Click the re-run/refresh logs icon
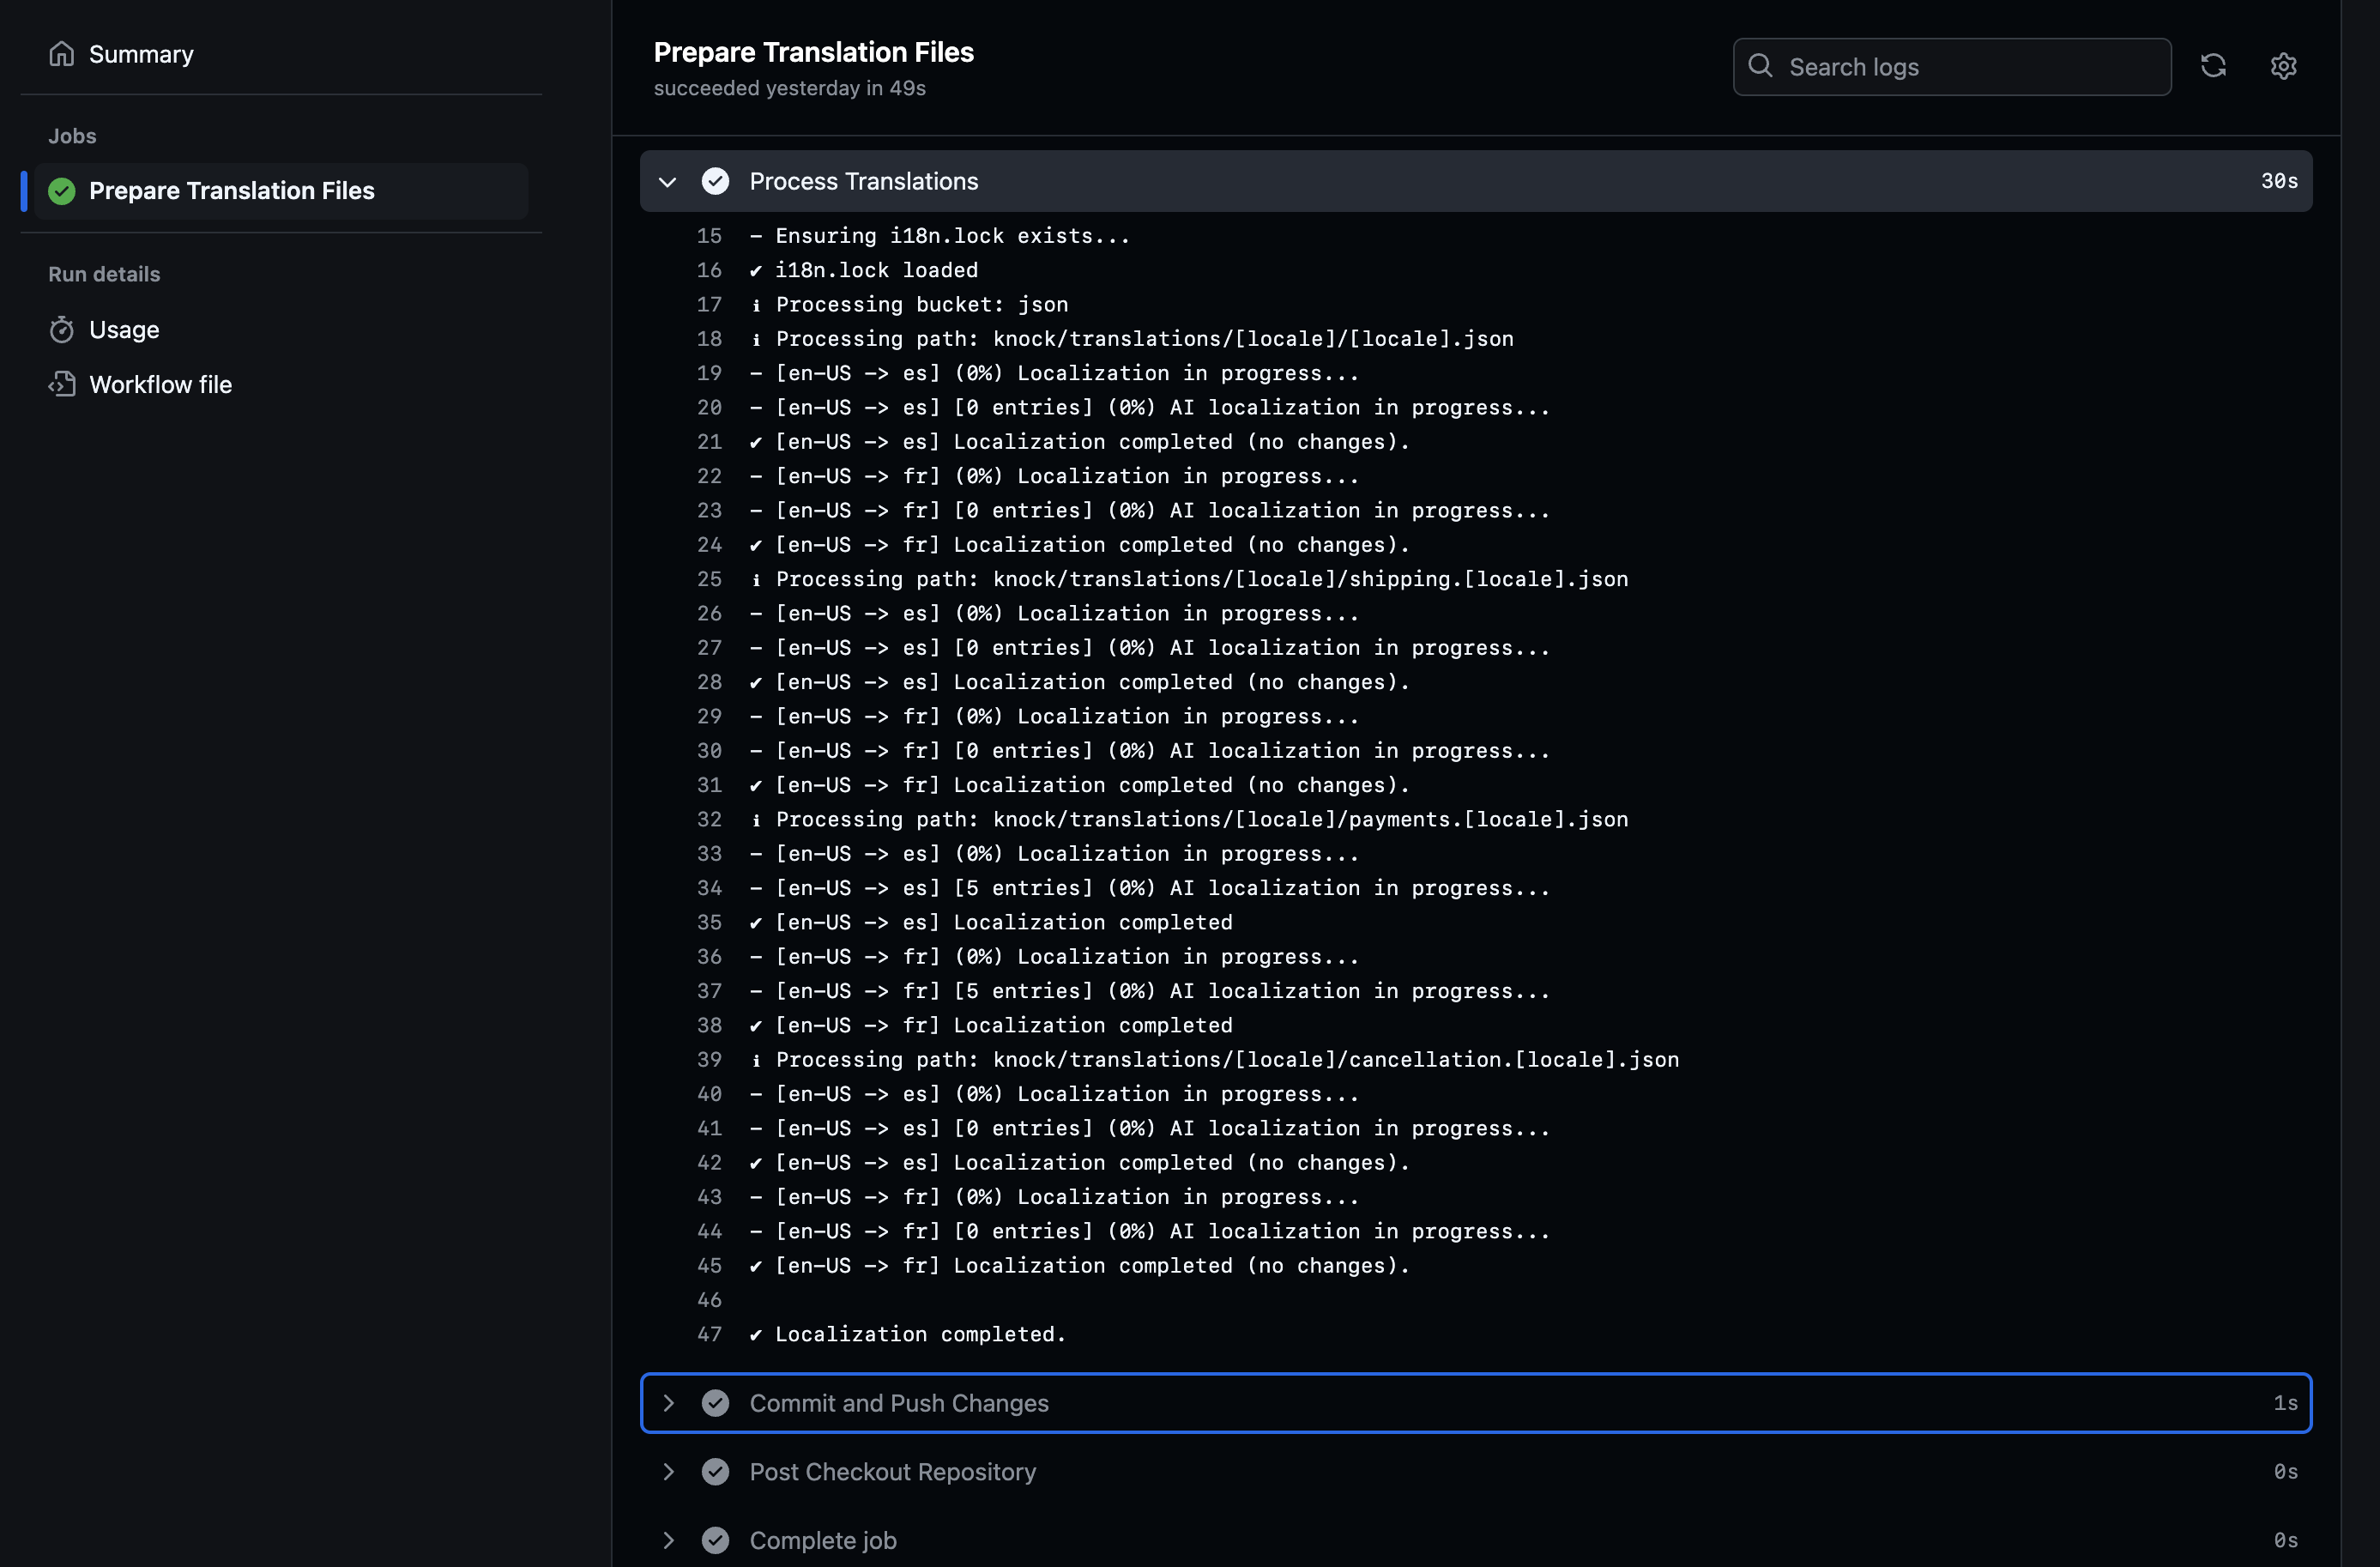 (x=2214, y=66)
